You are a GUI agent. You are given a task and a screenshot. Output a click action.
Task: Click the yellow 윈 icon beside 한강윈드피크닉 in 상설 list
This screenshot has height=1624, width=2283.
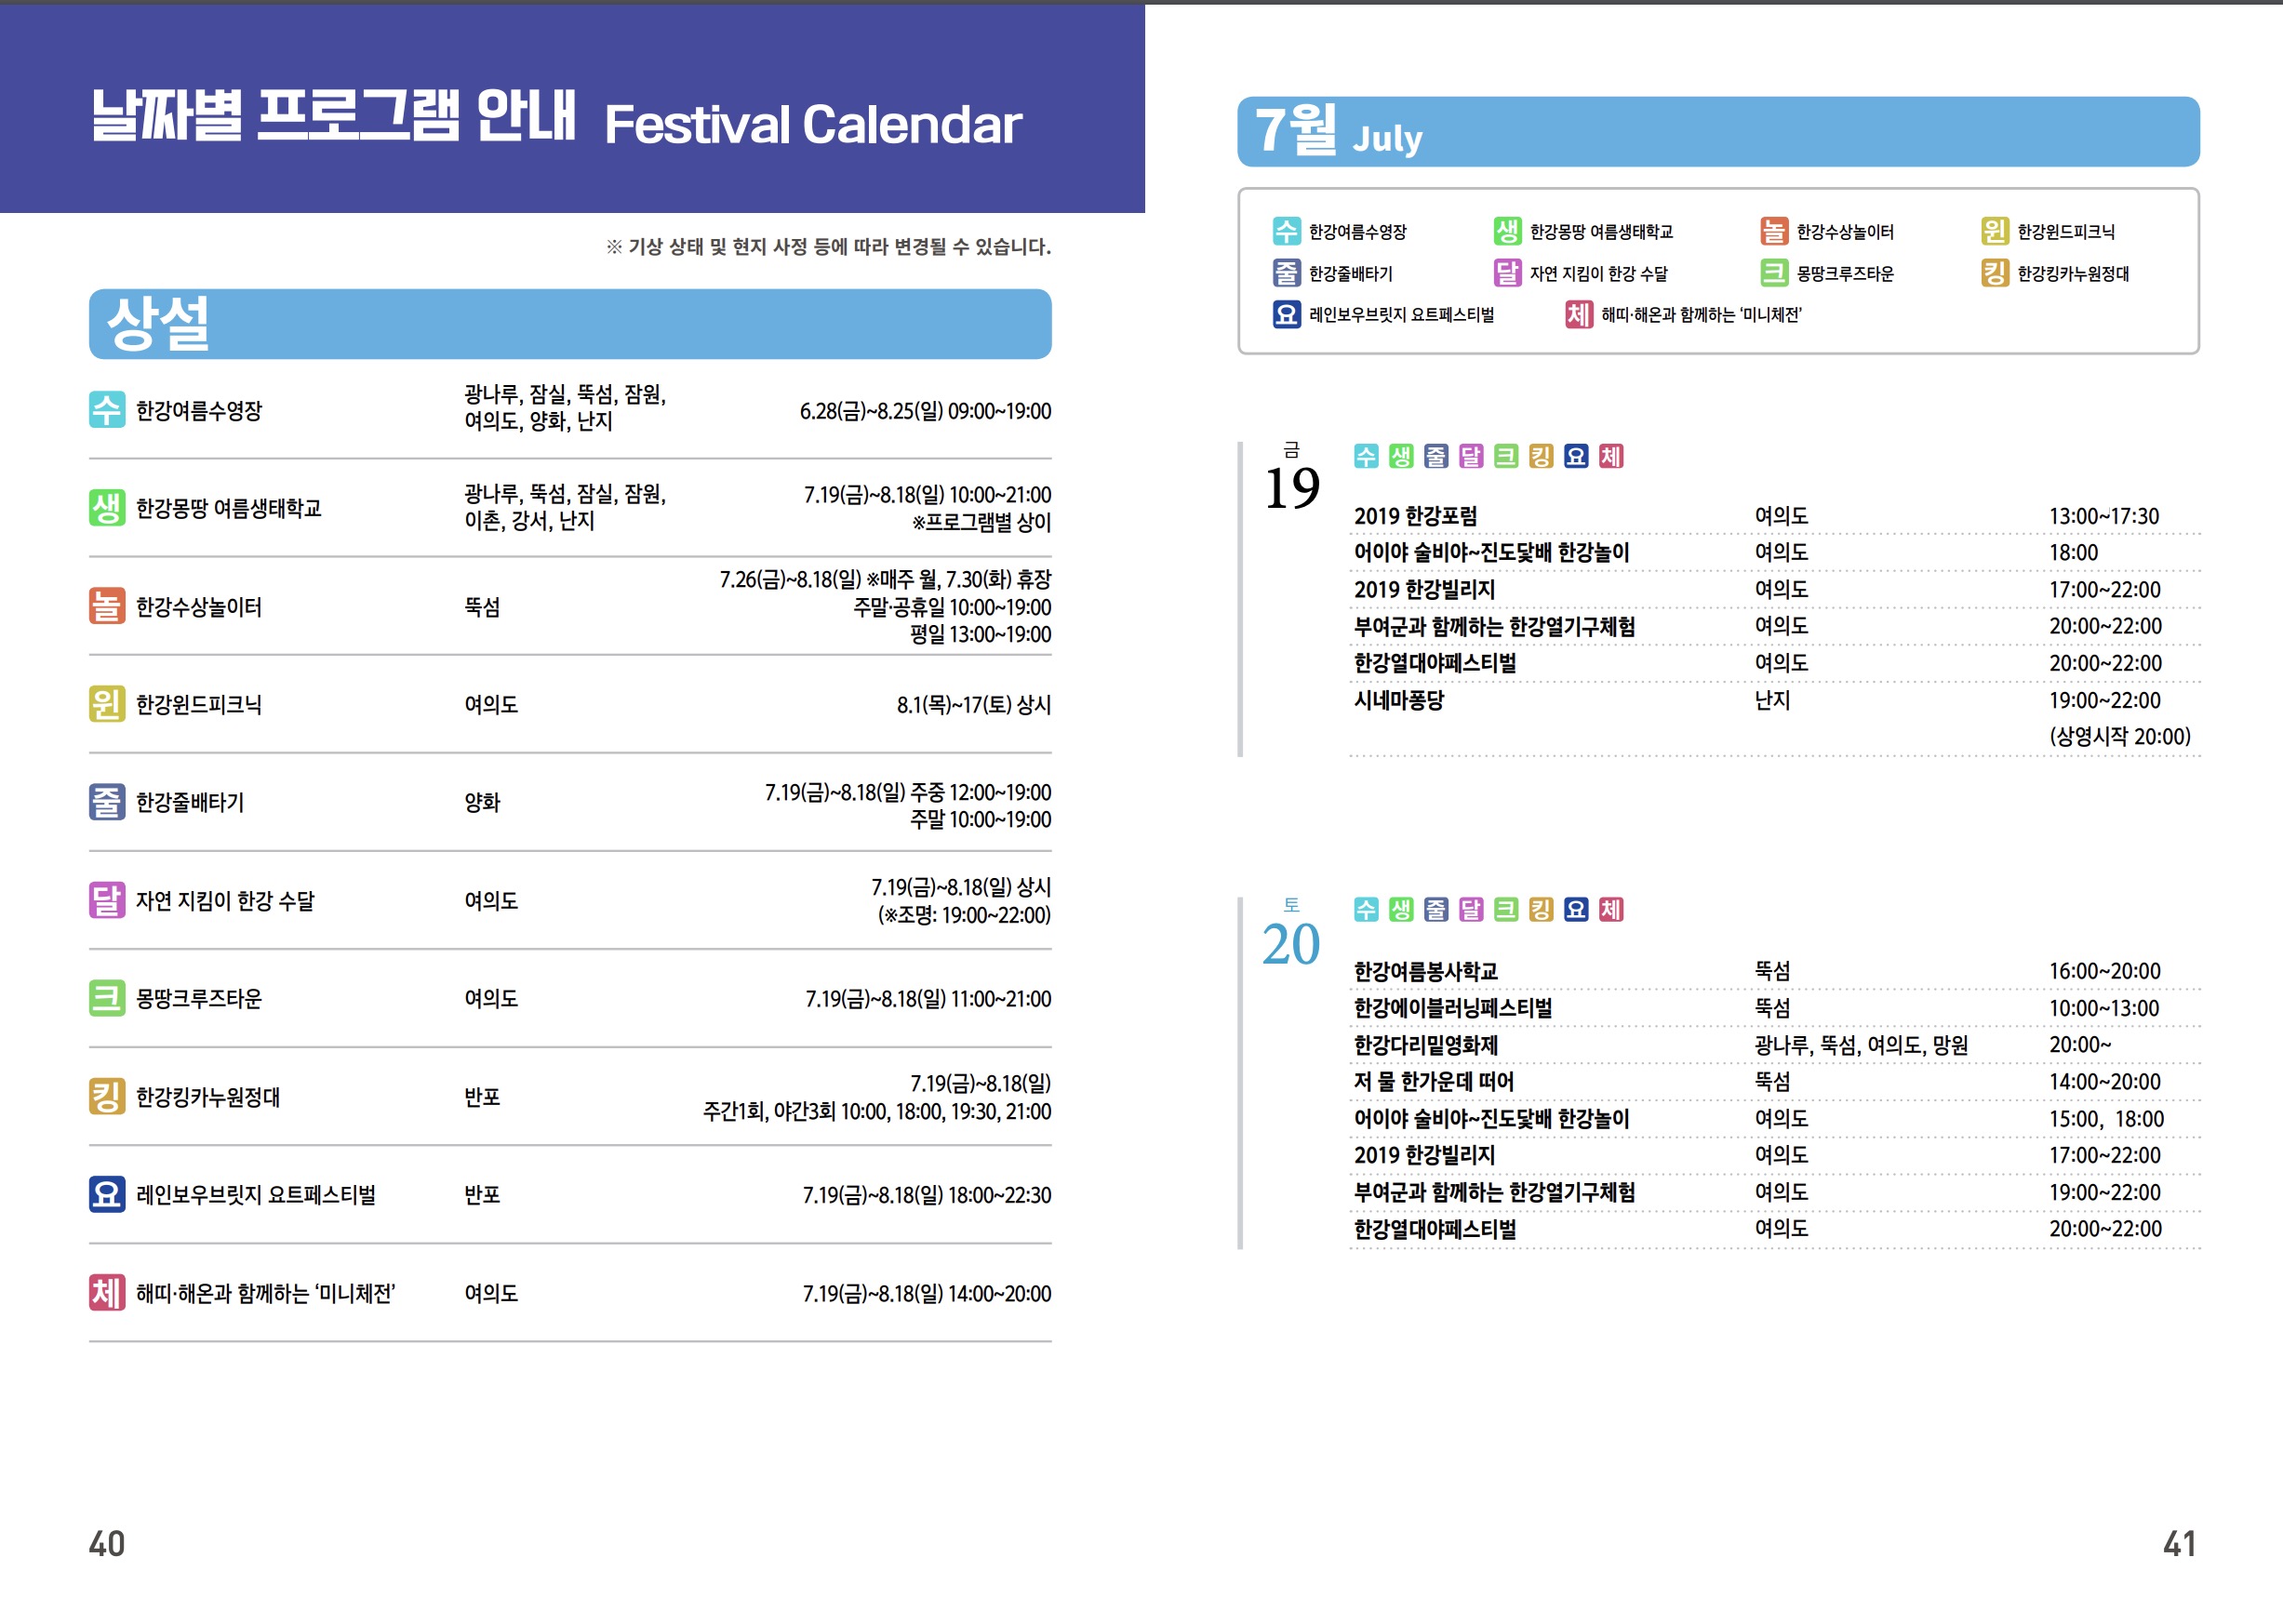107,704
